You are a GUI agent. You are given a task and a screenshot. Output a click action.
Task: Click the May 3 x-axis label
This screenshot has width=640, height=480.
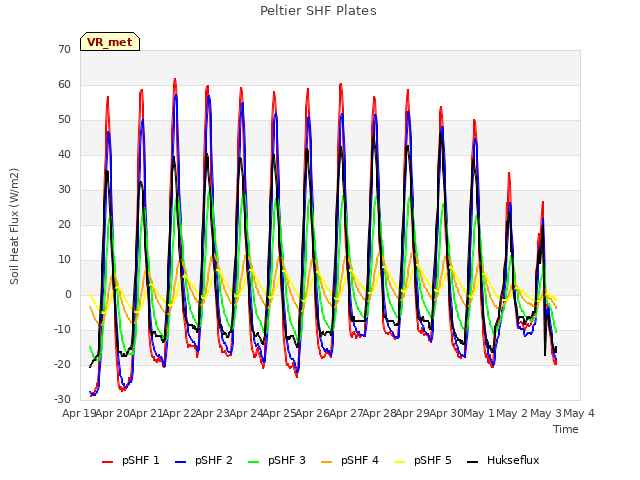click(546, 413)
